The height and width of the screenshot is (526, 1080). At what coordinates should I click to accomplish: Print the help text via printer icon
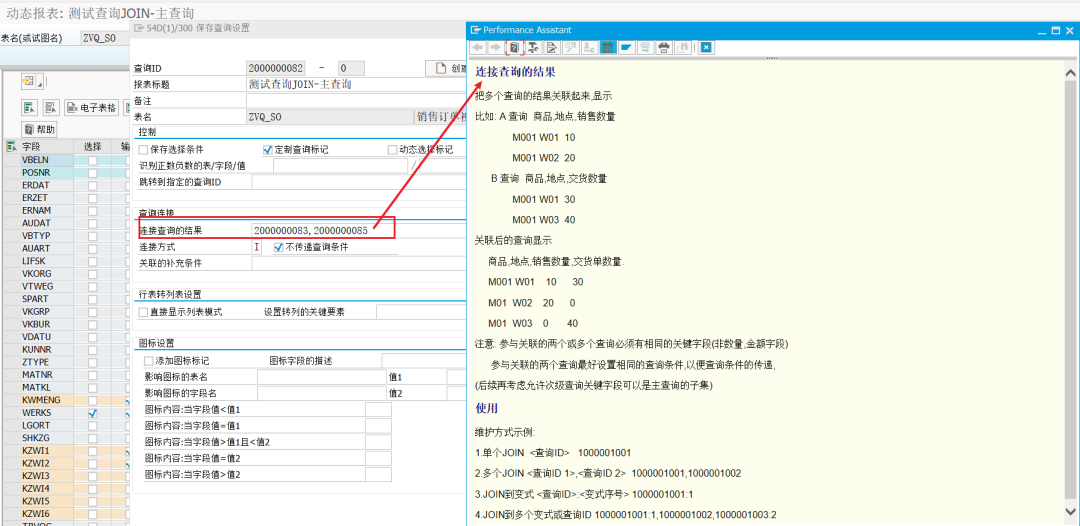click(x=663, y=48)
